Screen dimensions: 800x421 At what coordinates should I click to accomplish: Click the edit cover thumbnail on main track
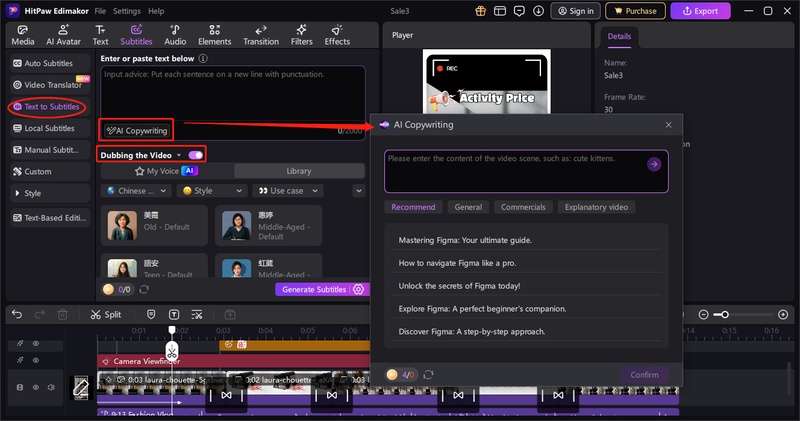81,388
